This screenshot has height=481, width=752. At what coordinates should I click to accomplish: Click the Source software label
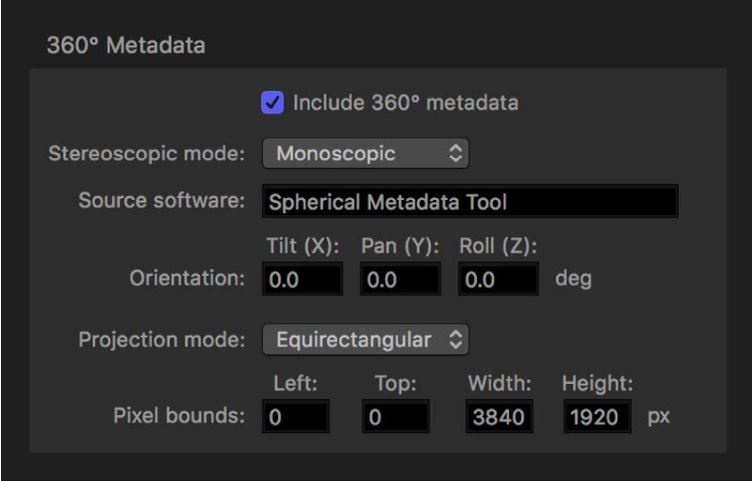[x=162, y=201]
